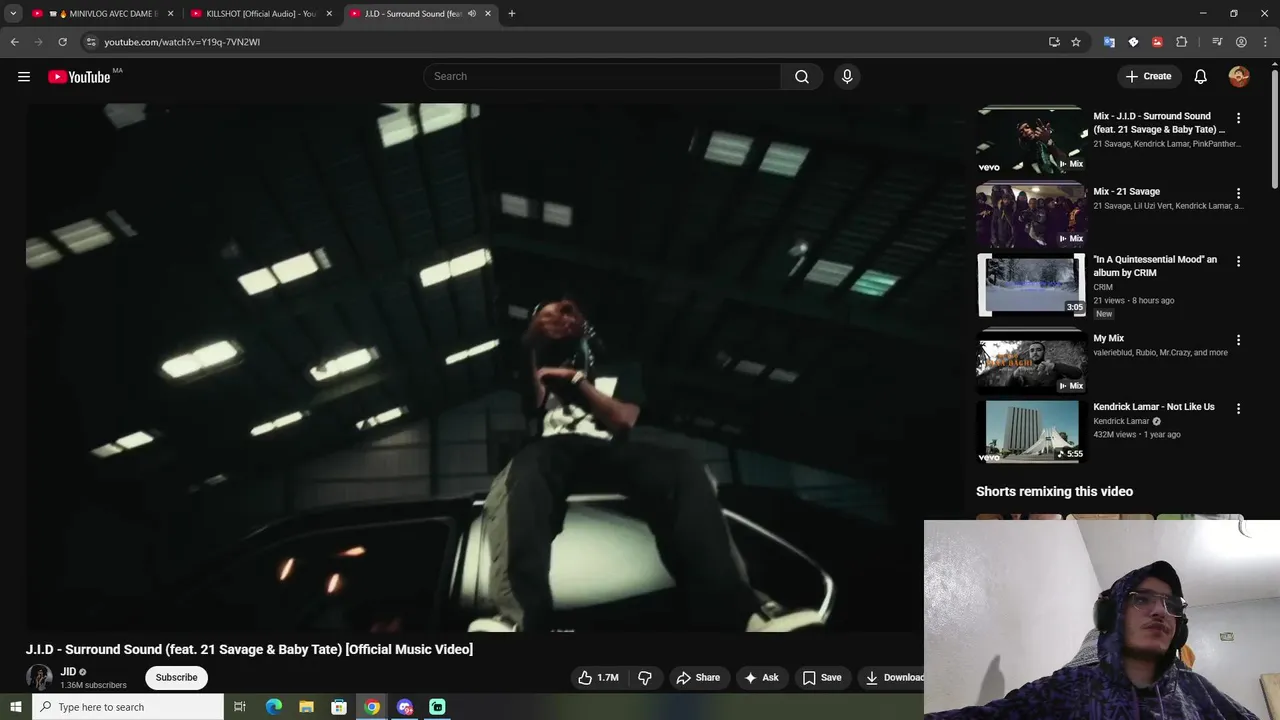Close the J.I.D Surround Sound tab

pyautogui.click(x=488, y=14)
